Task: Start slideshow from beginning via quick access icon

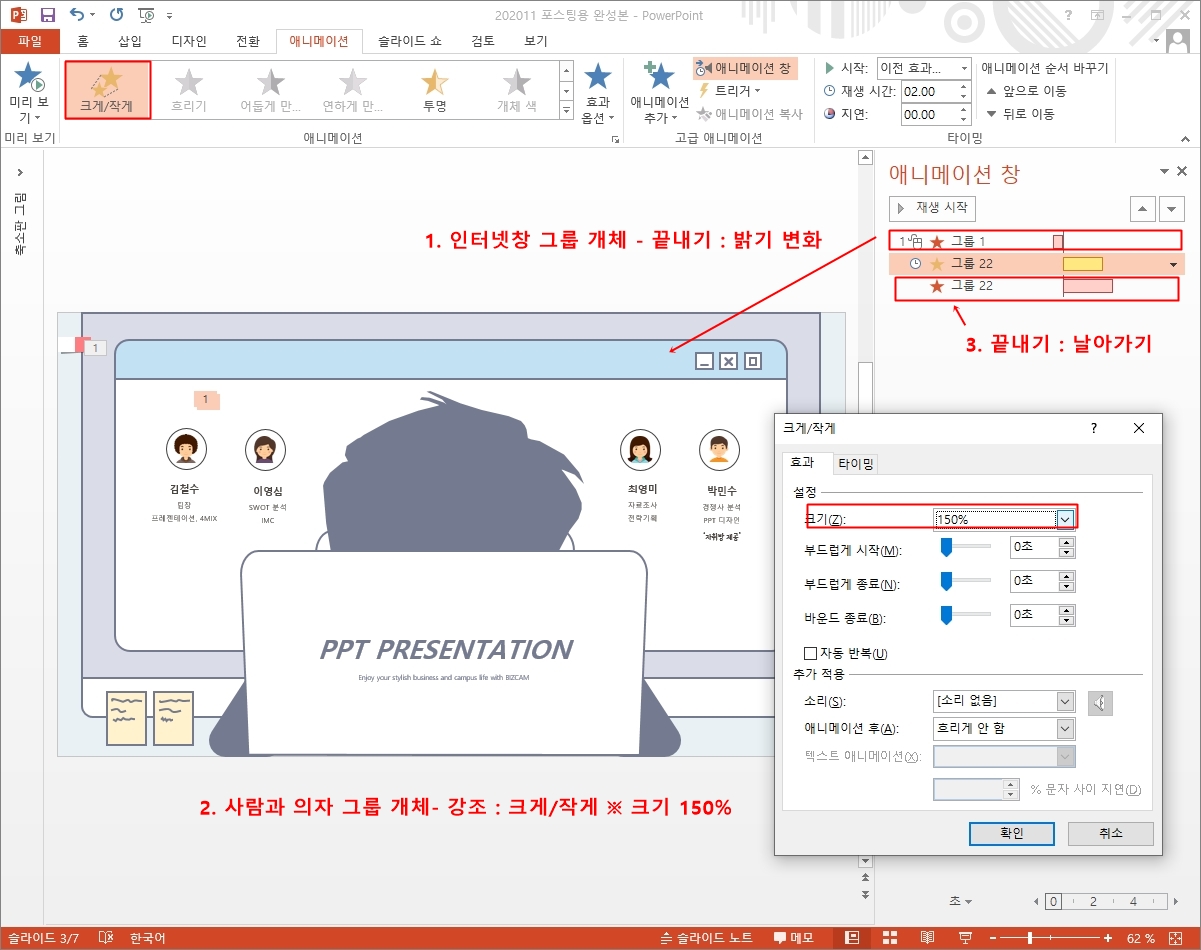Action: 146,15
